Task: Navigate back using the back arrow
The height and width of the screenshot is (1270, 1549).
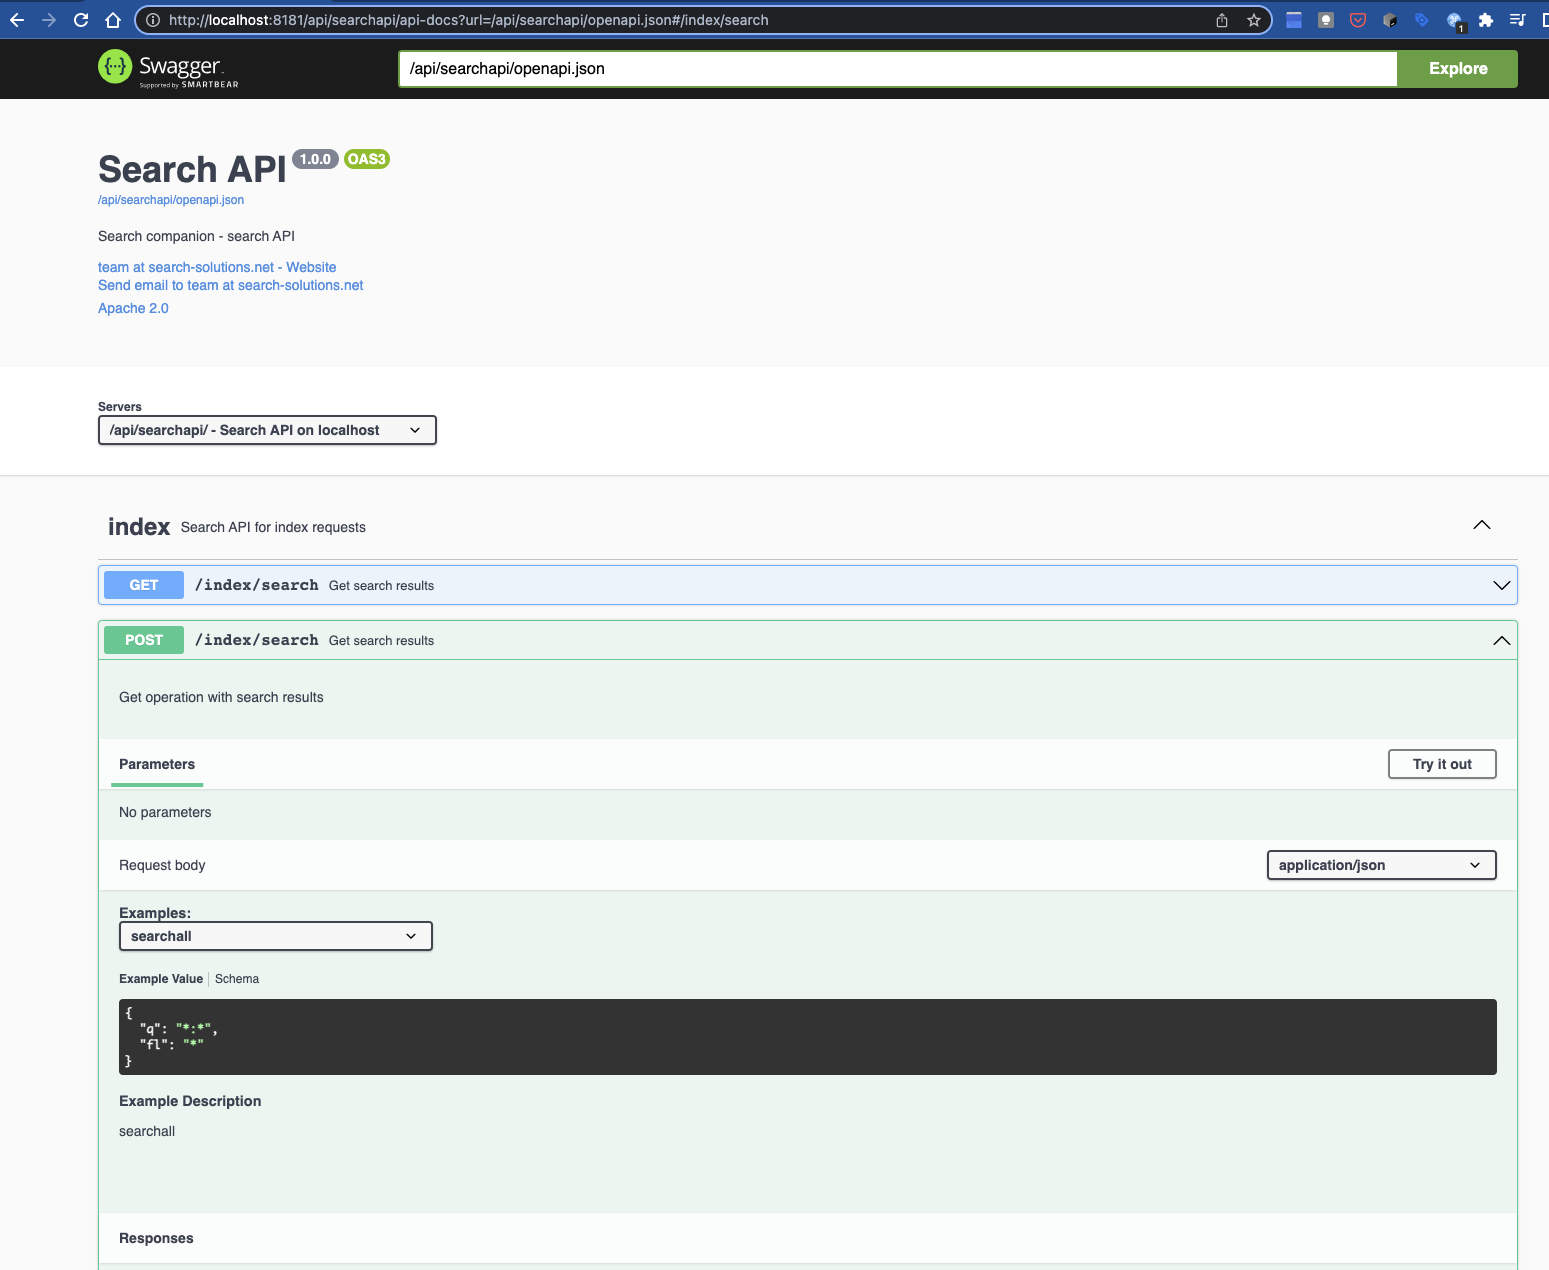Action: click(x=16, y=19)
